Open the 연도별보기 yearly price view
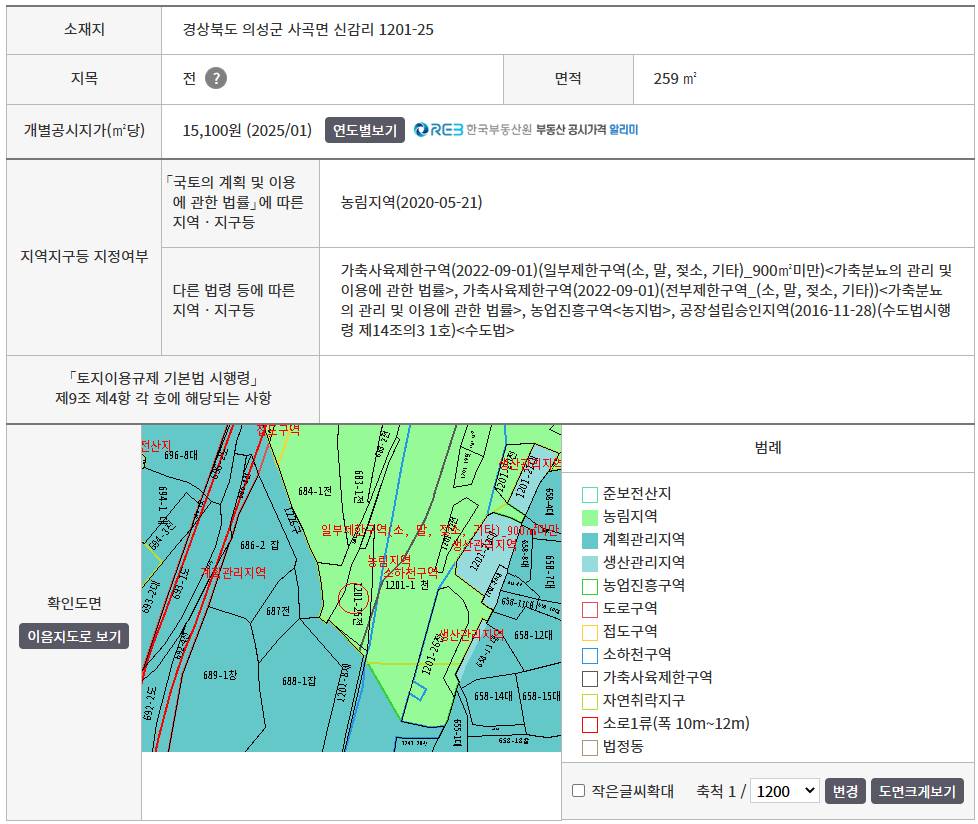This screenshot has width=978, height=824. tap(365, 130)
